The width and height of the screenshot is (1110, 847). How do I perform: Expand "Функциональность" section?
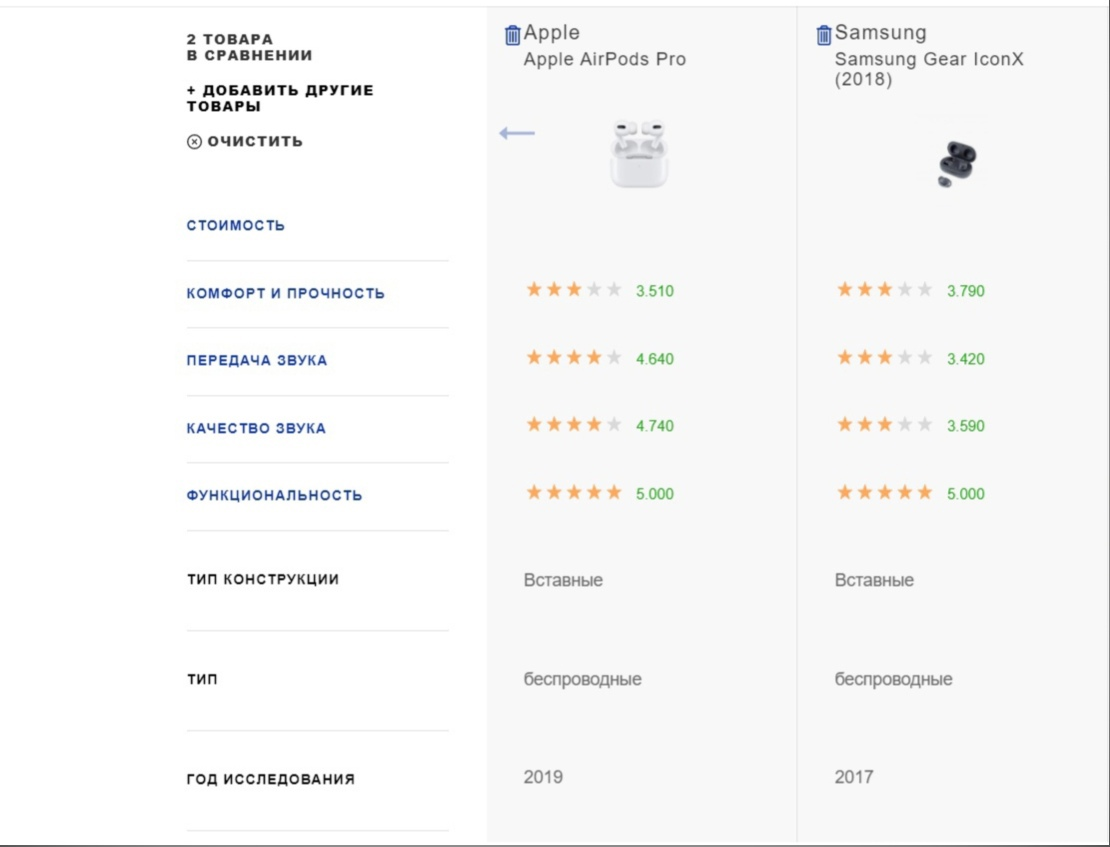coord(274,496)
